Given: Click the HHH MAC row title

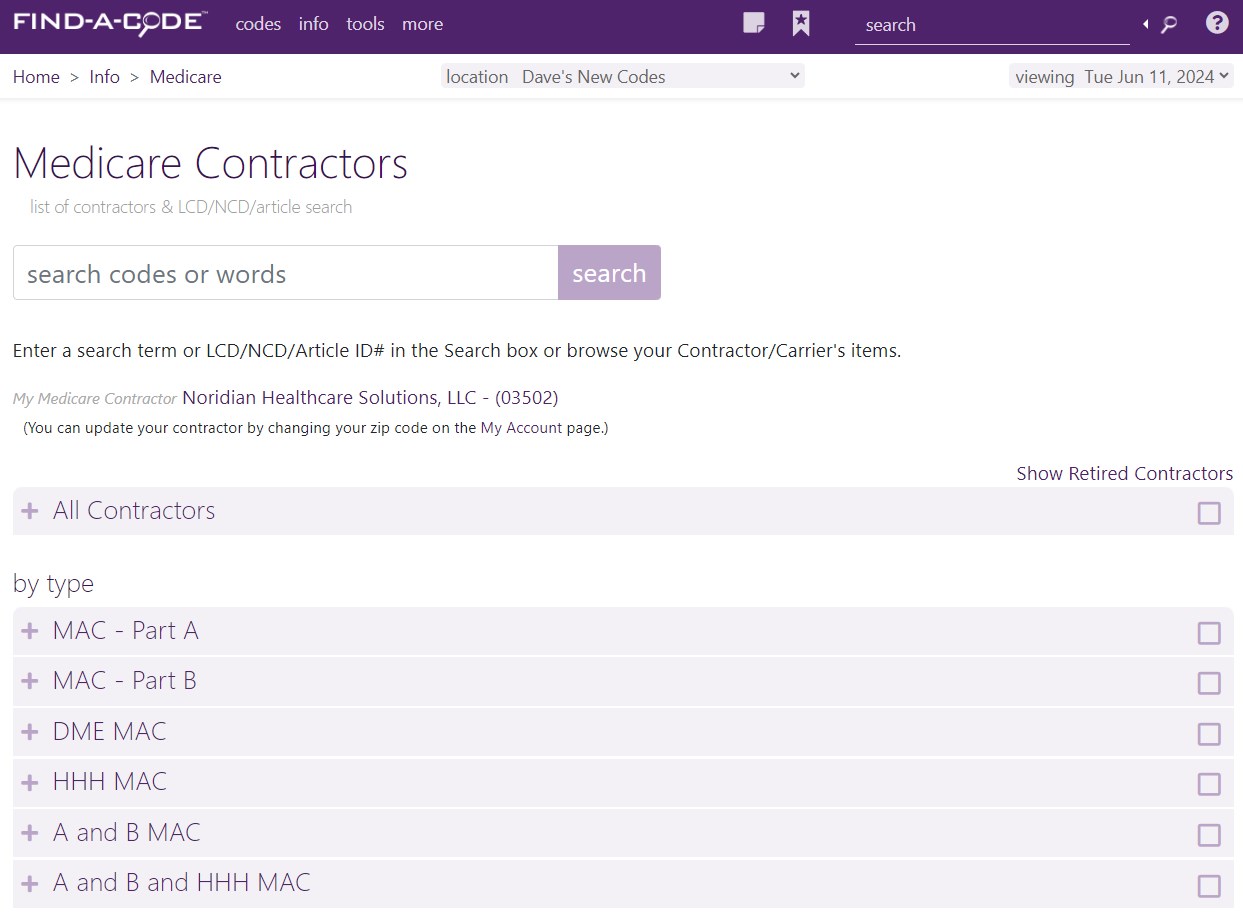Looking at the screenshot, I should (x=110, y=782).
